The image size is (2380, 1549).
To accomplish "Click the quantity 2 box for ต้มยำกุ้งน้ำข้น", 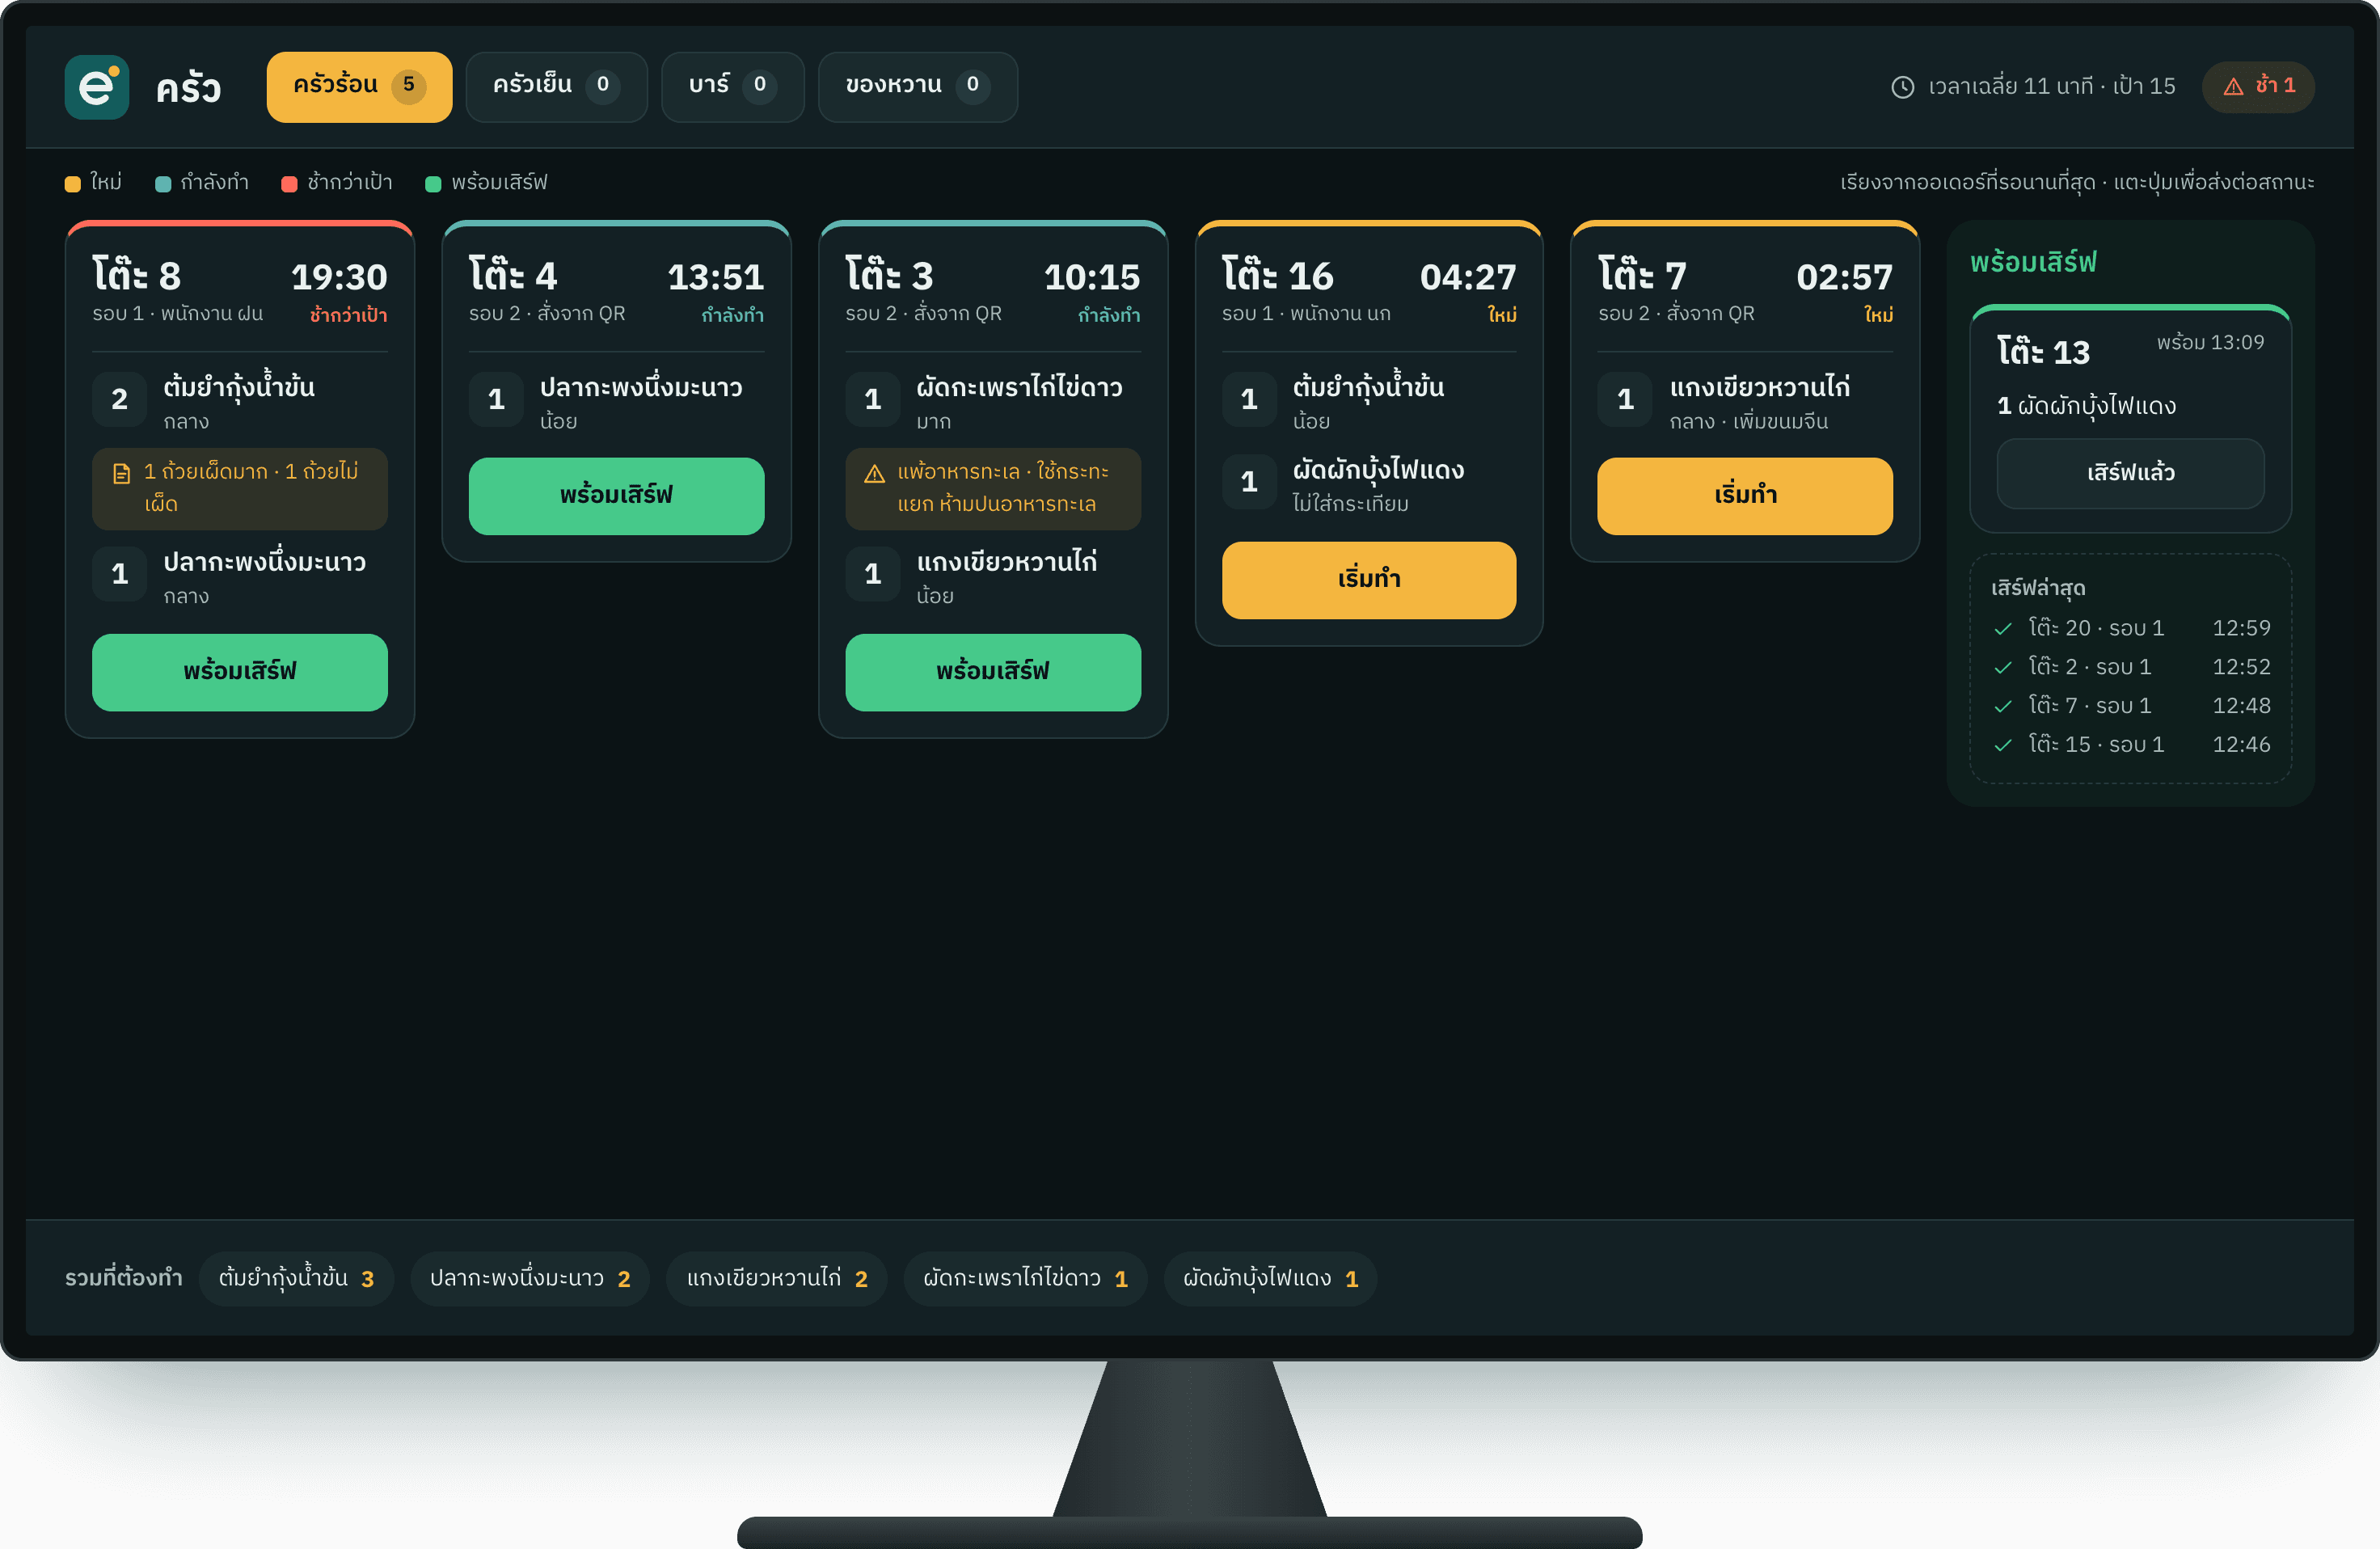I will point(120,399).
